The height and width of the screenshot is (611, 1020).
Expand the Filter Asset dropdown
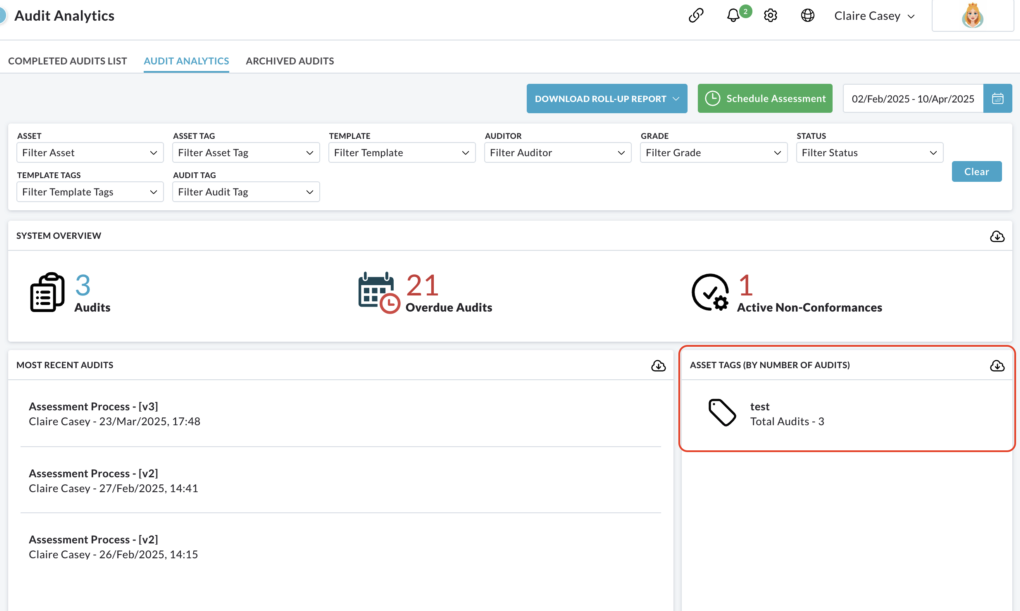point(90,153)
